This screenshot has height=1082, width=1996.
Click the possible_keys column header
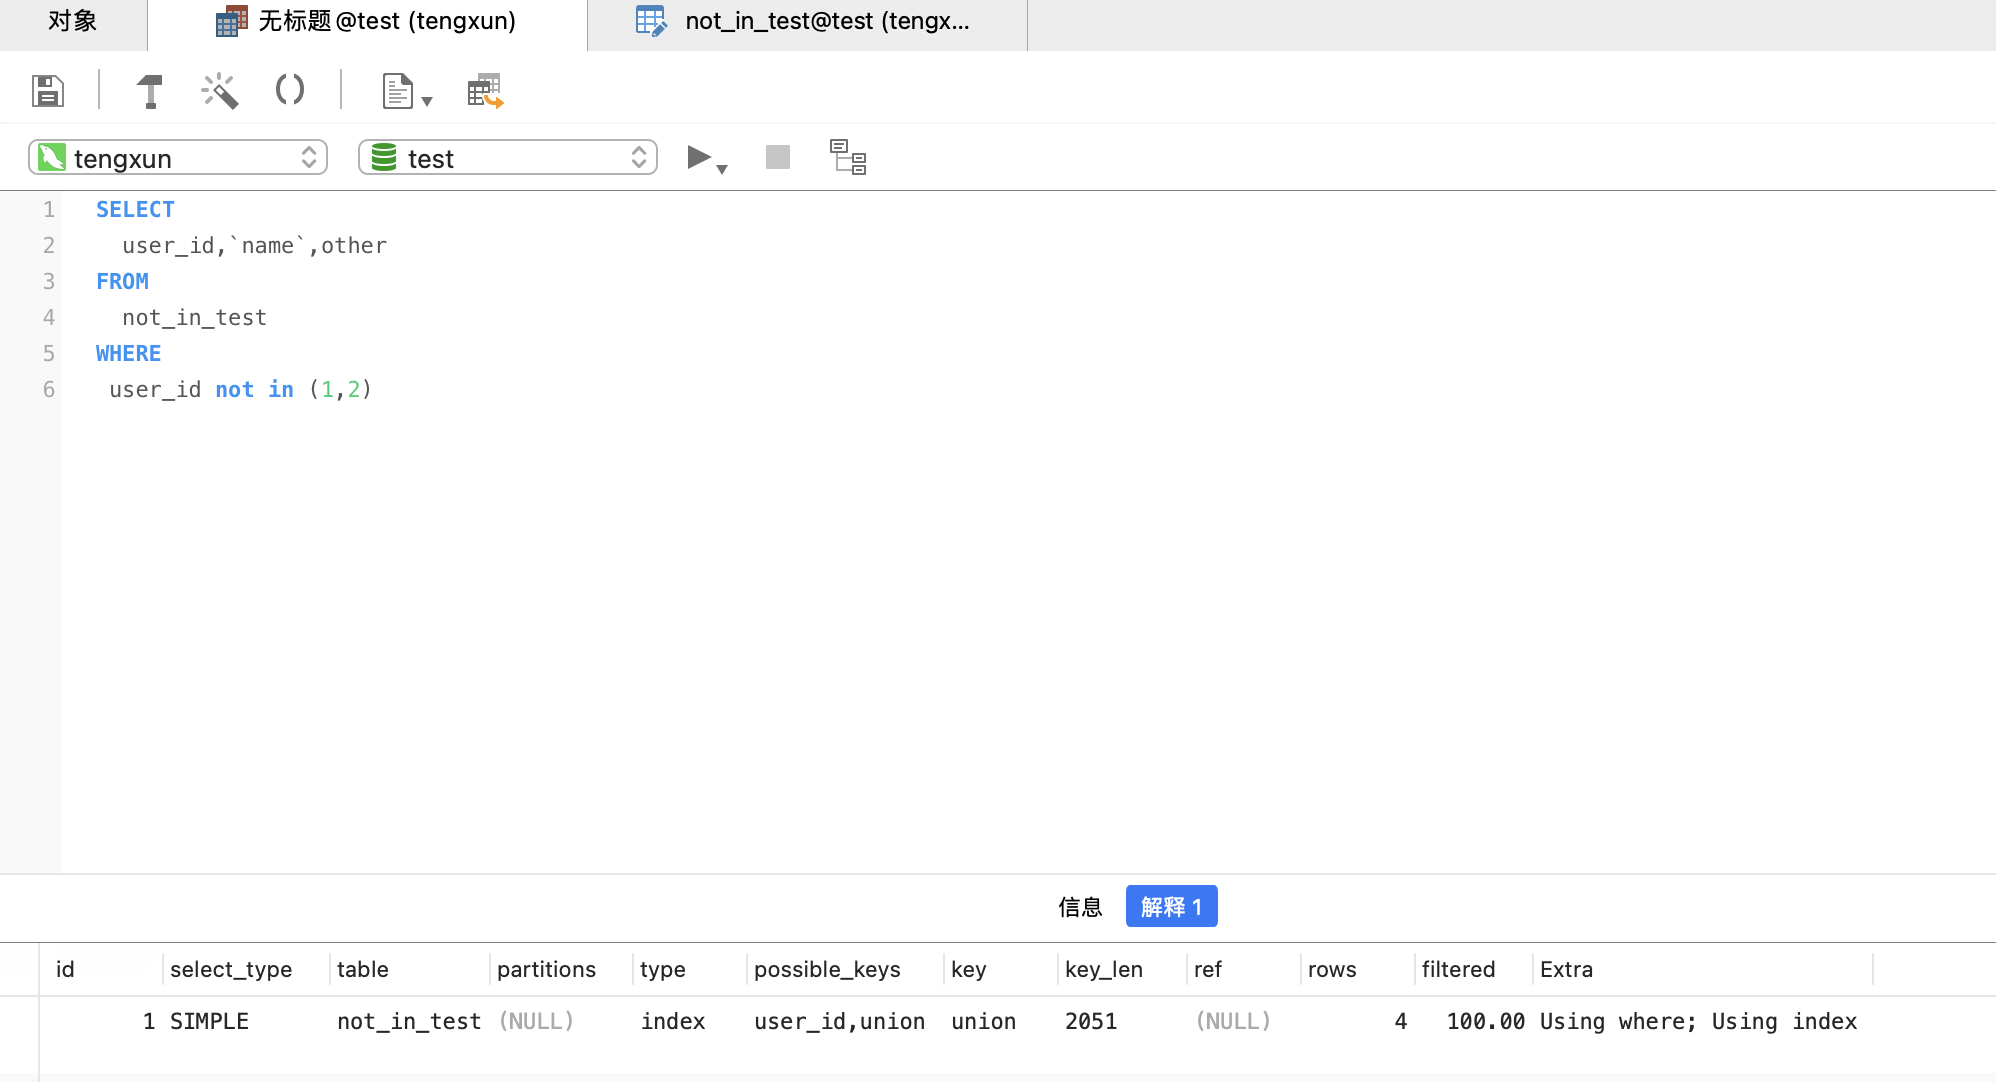(x=827, y=969)
